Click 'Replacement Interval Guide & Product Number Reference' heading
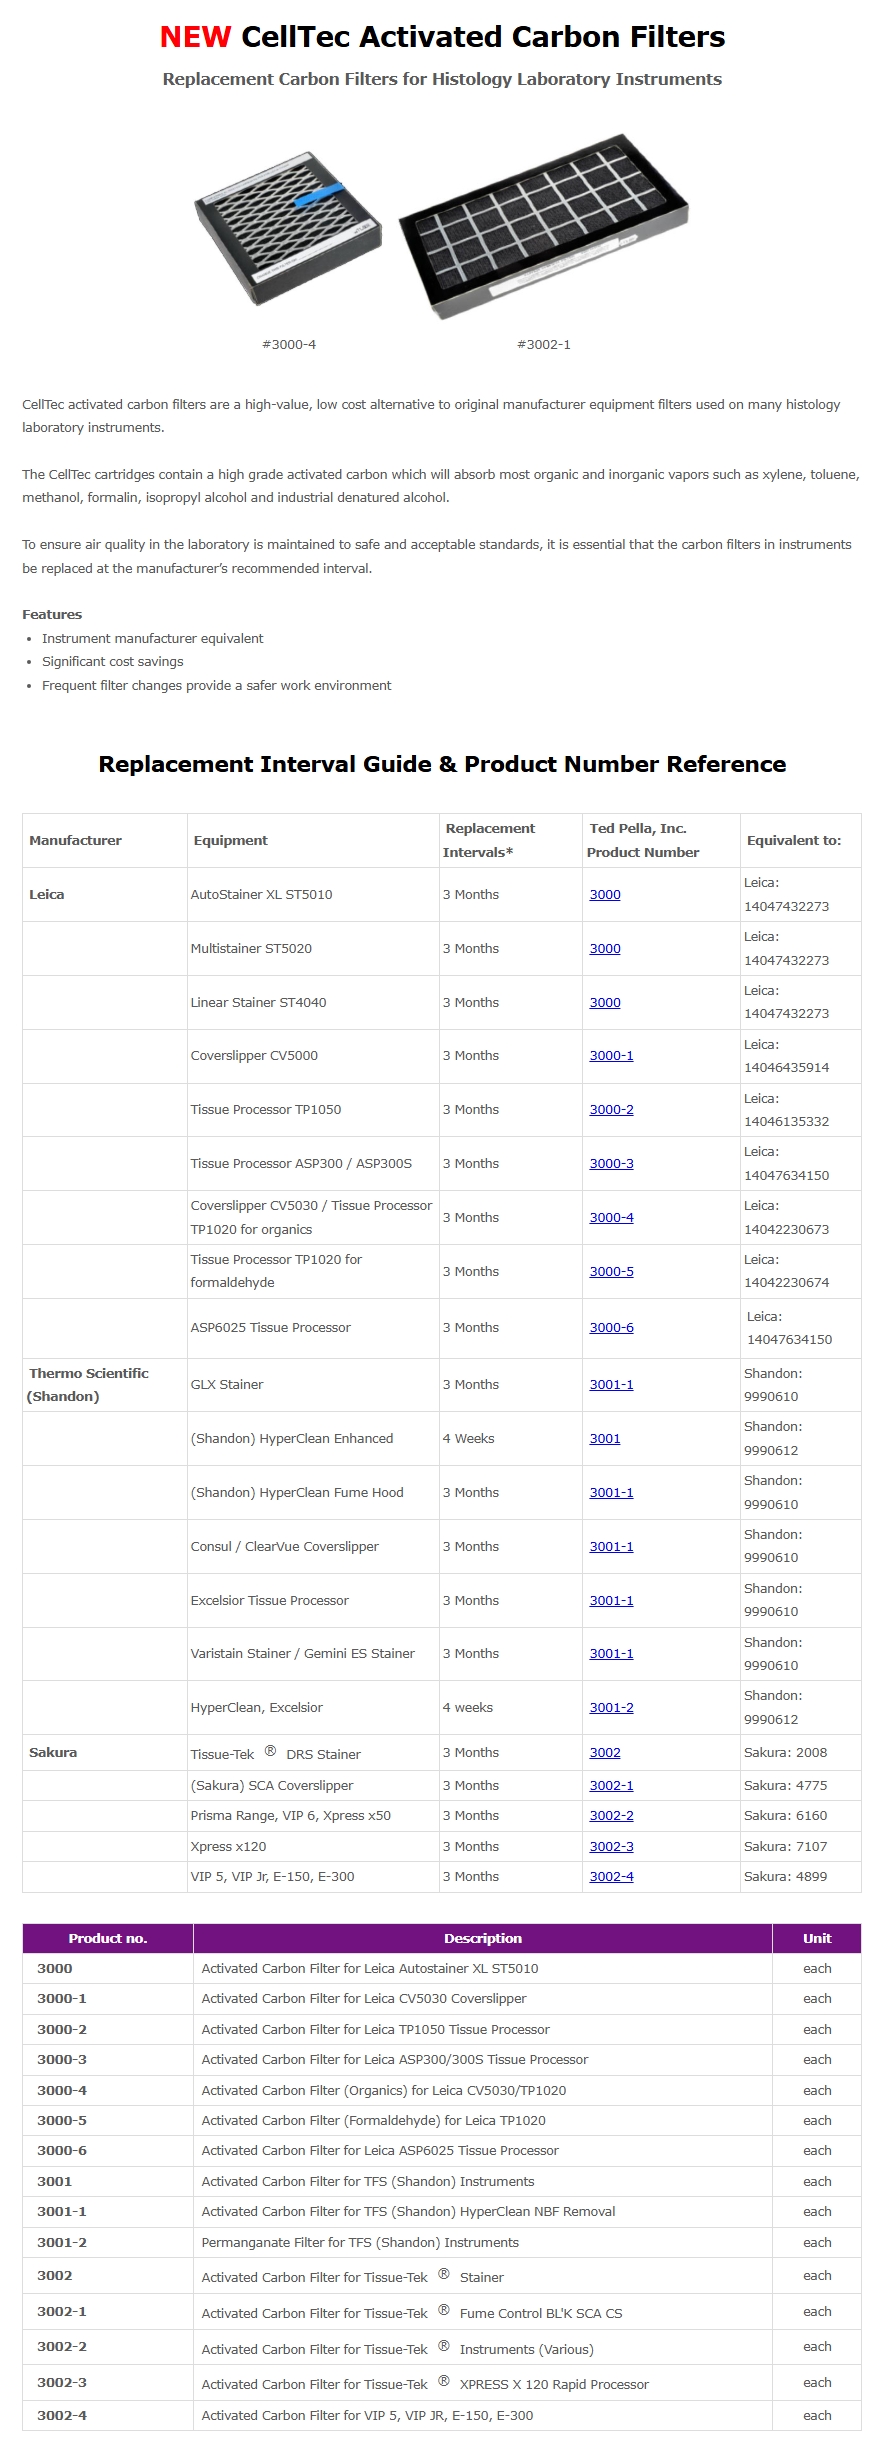The height and width of the screenshot is (2461, 893). point(442,764)
